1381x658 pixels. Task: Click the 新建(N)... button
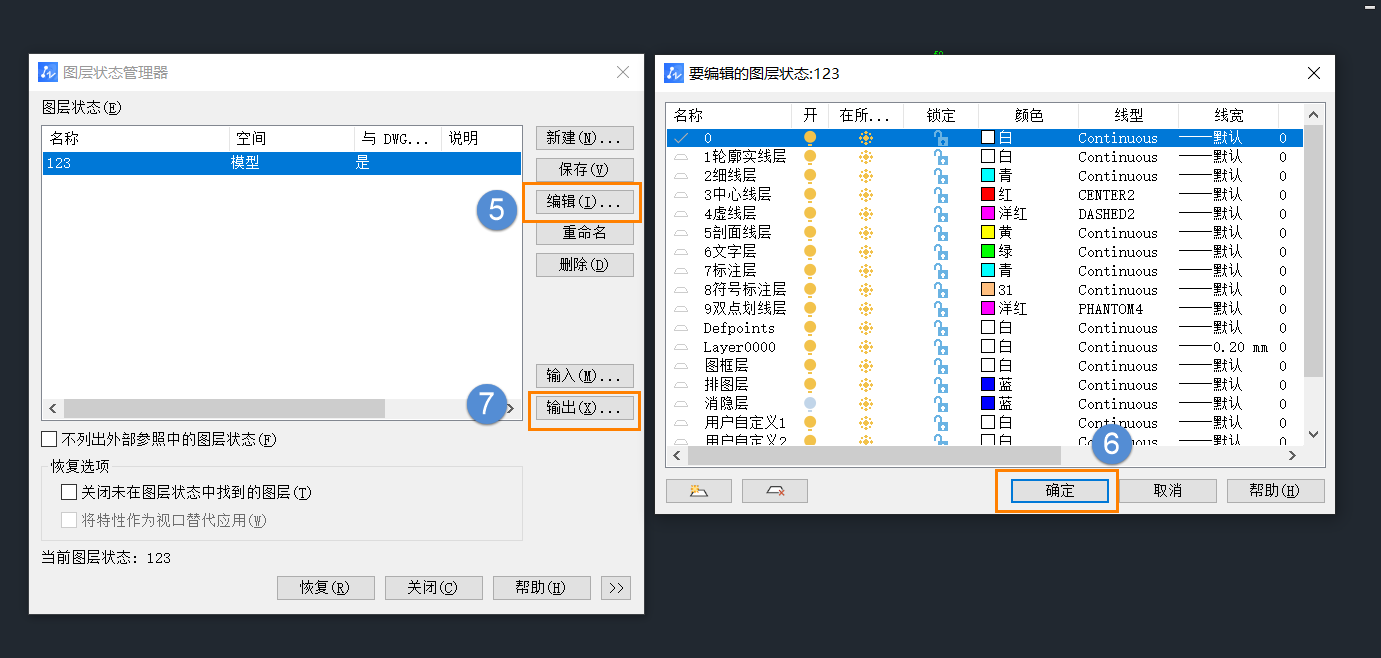(585, 138)
